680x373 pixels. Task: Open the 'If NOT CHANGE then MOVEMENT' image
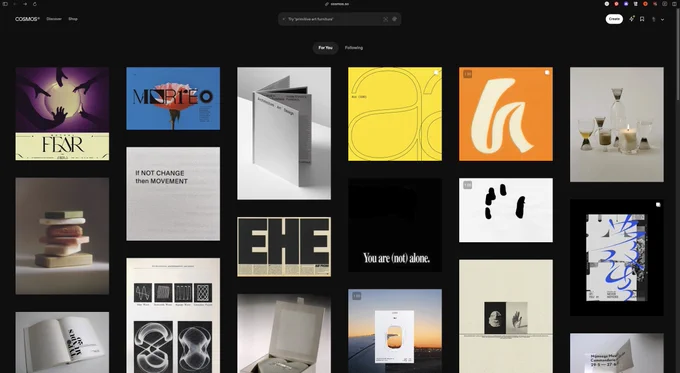173,194
